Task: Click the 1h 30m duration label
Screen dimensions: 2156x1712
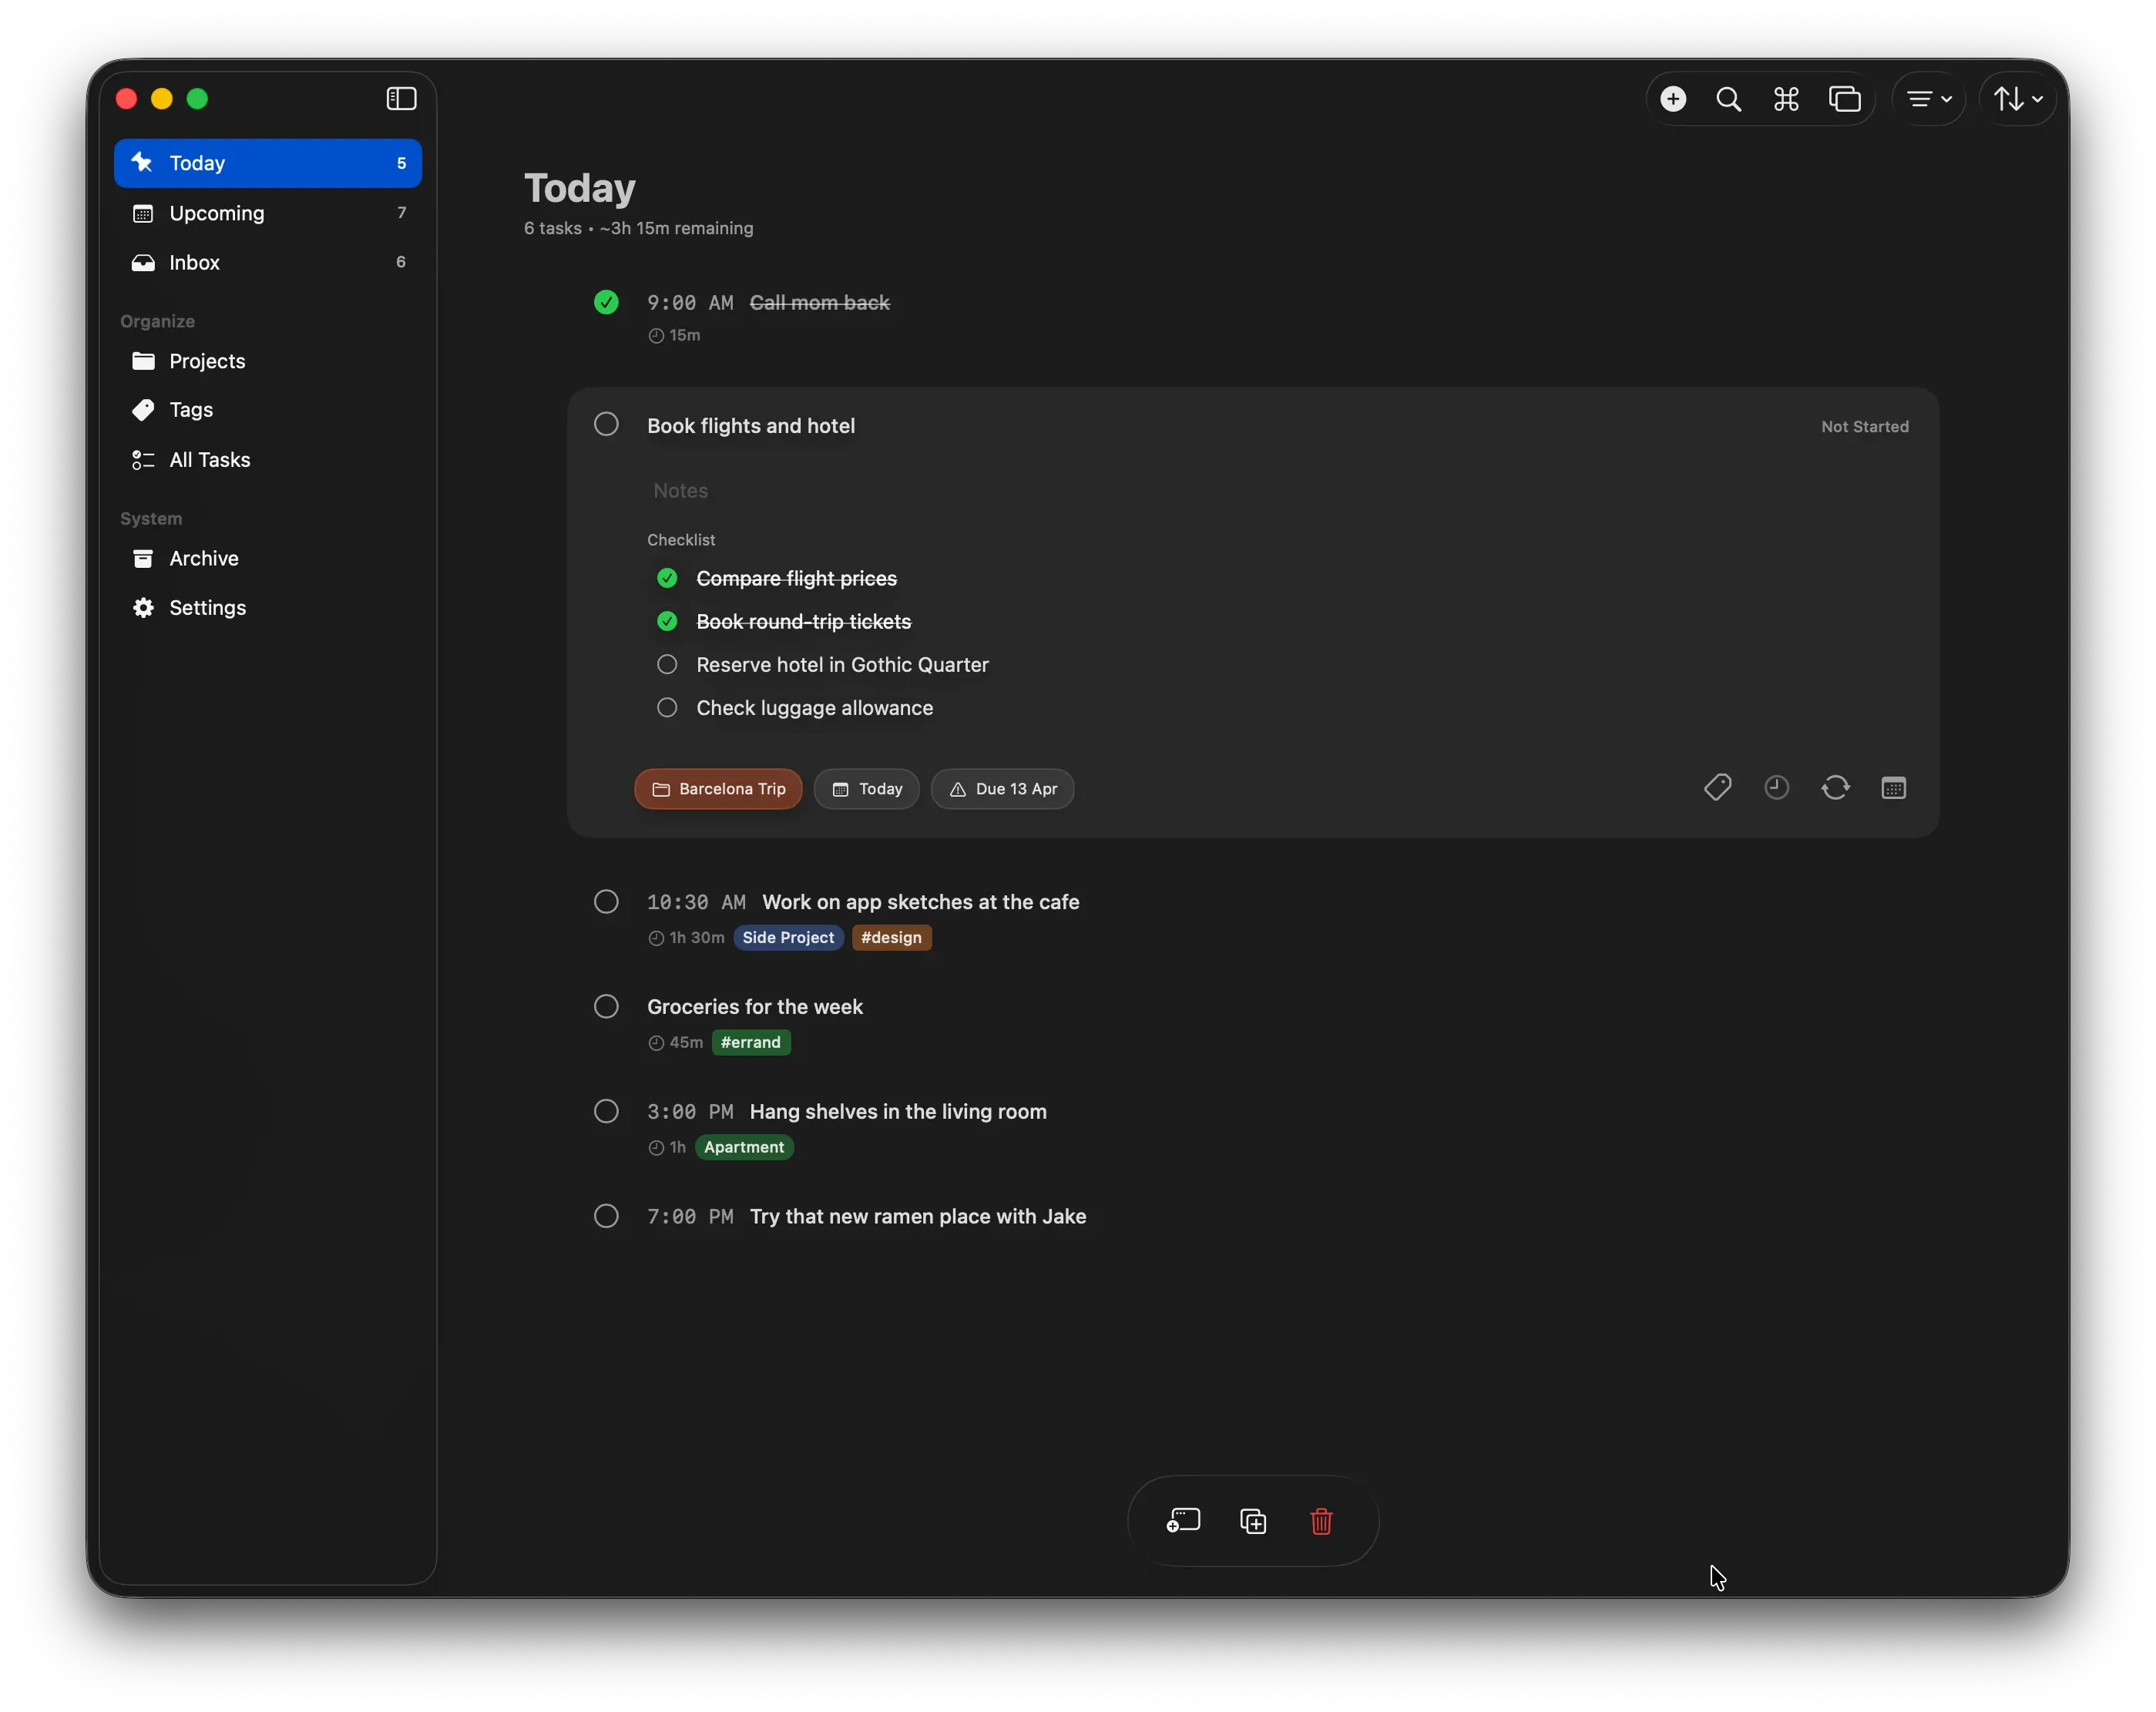Action: coord(686,937)
